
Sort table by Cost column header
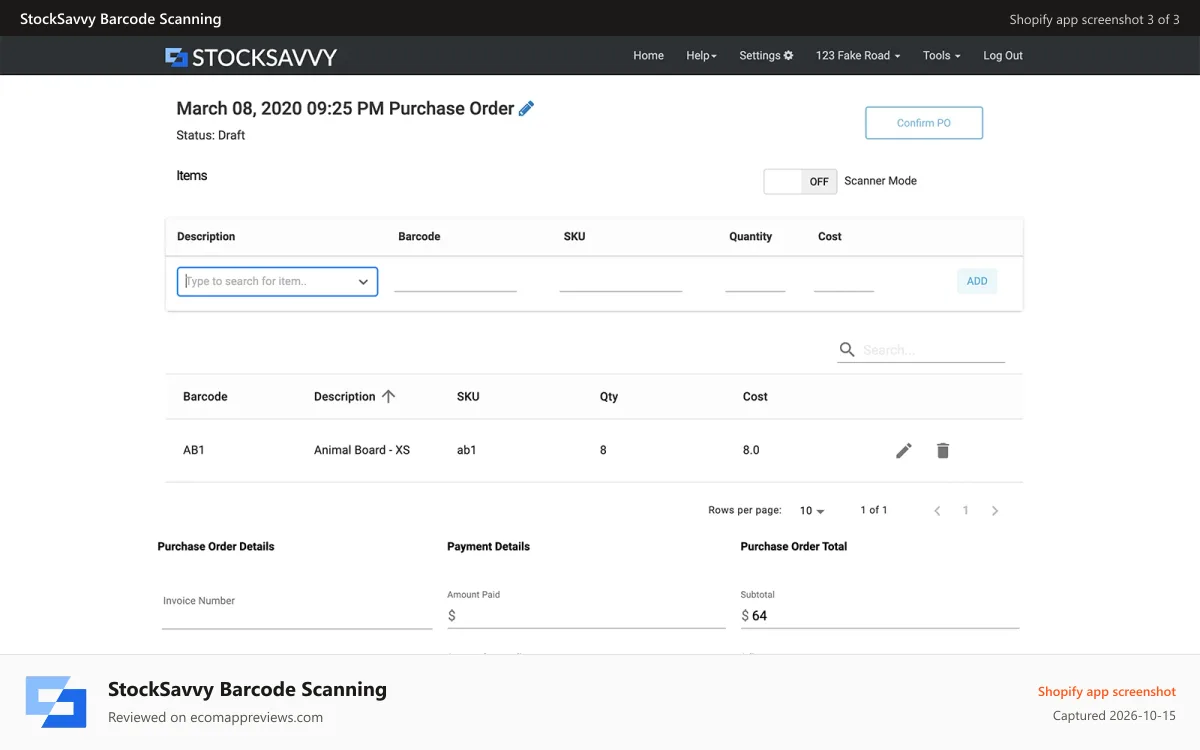tap(755, 397)
